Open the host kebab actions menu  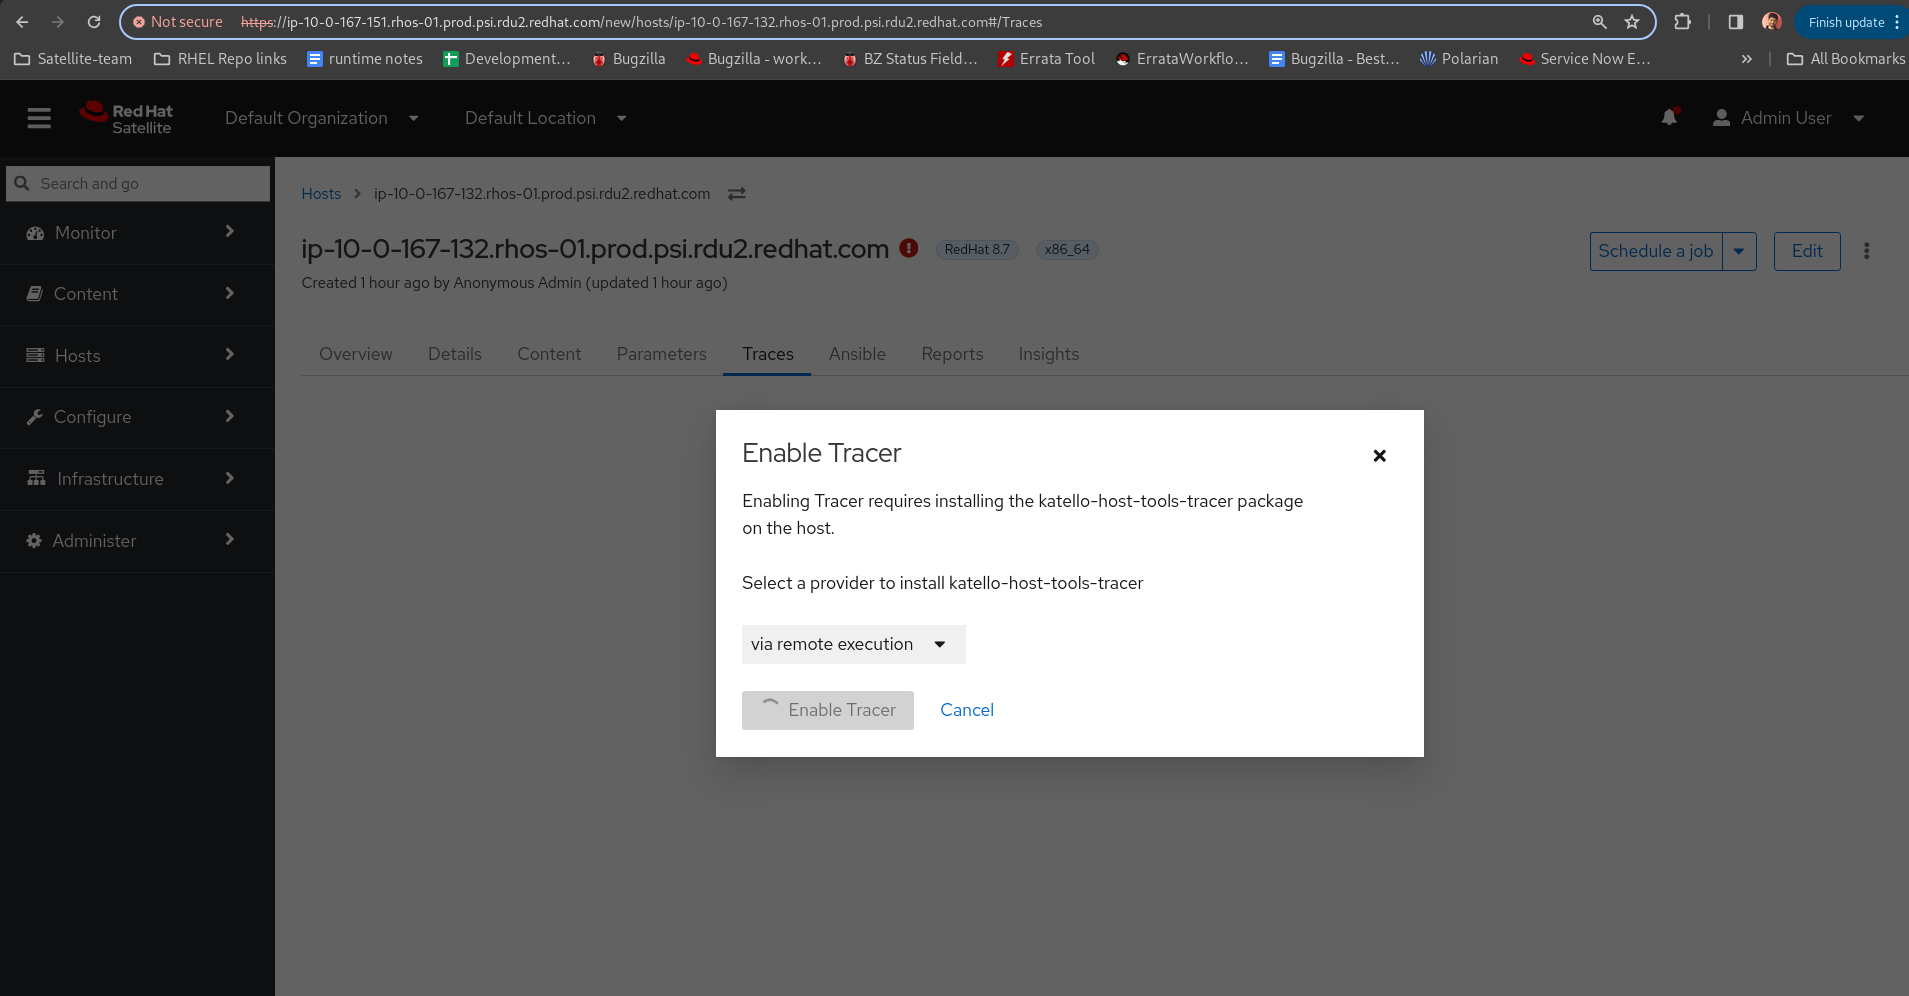(x=1866, y=251)
